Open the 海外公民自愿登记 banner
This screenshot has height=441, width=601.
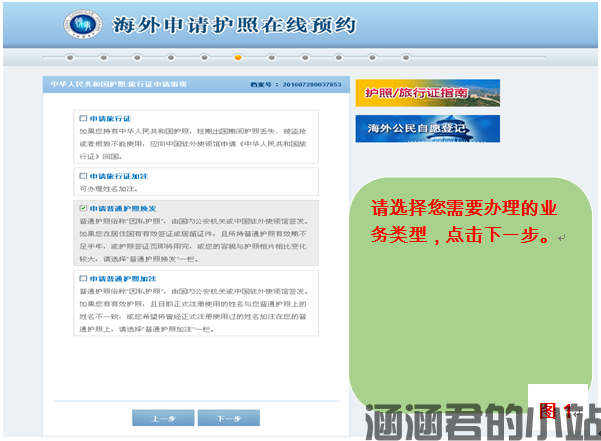pos(428,129)
